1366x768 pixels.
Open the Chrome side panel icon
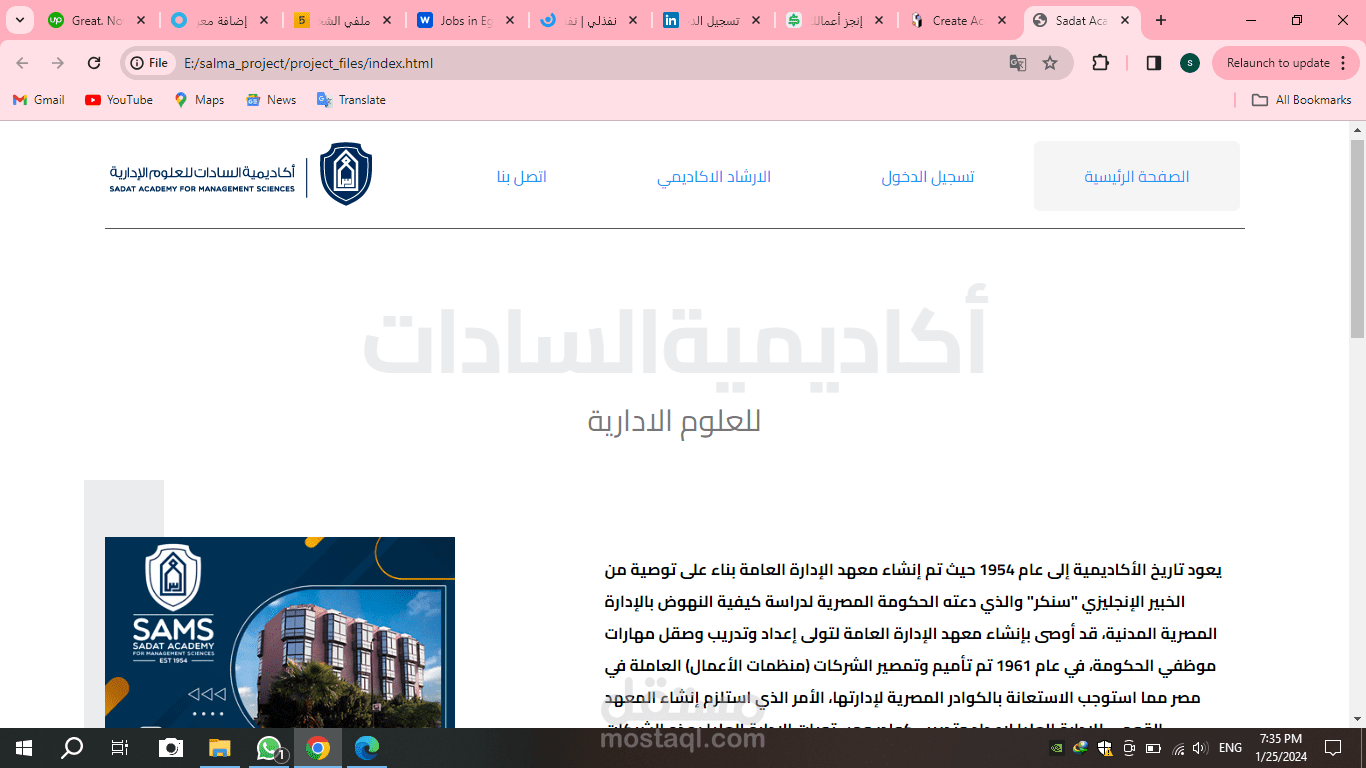(x=1153, y=63)
